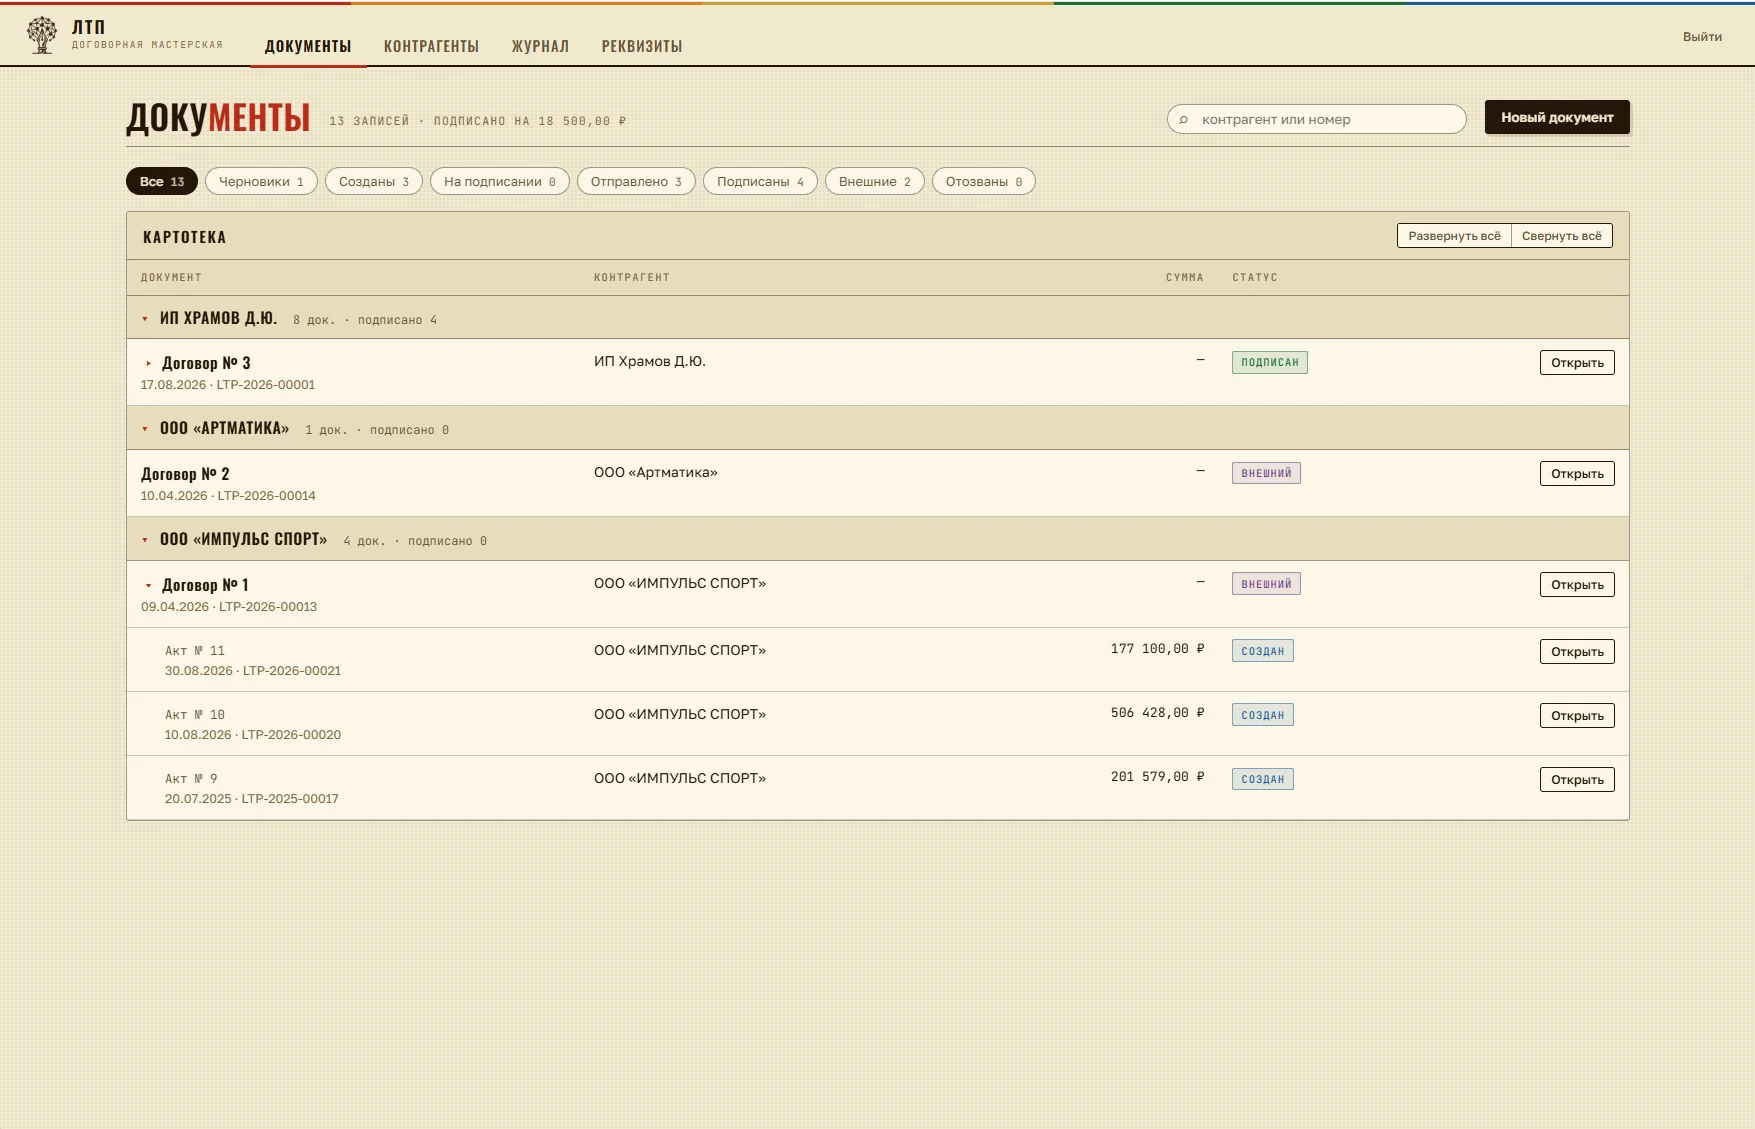Click the ЛТП tree logo icon
The image size is (1755, 1129).
42,35
